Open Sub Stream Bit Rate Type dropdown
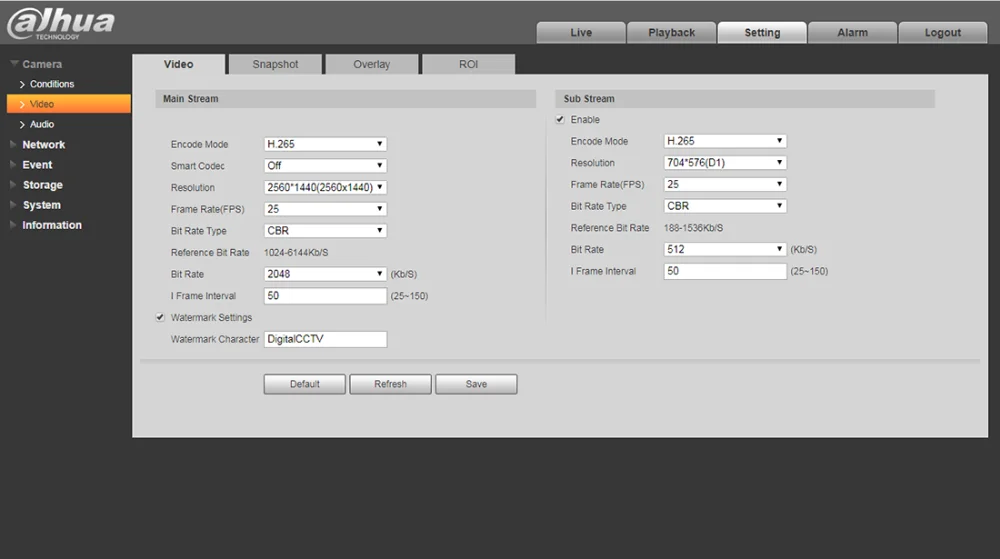 pos(725,206)
